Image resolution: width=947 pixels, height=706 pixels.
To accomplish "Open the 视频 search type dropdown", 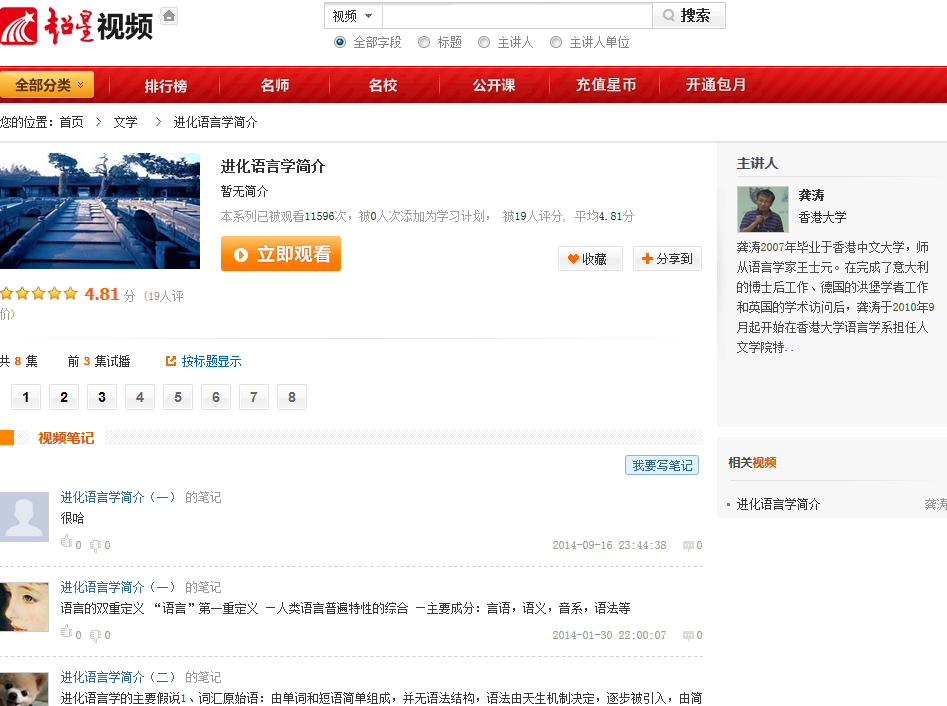I will [353, 16].
